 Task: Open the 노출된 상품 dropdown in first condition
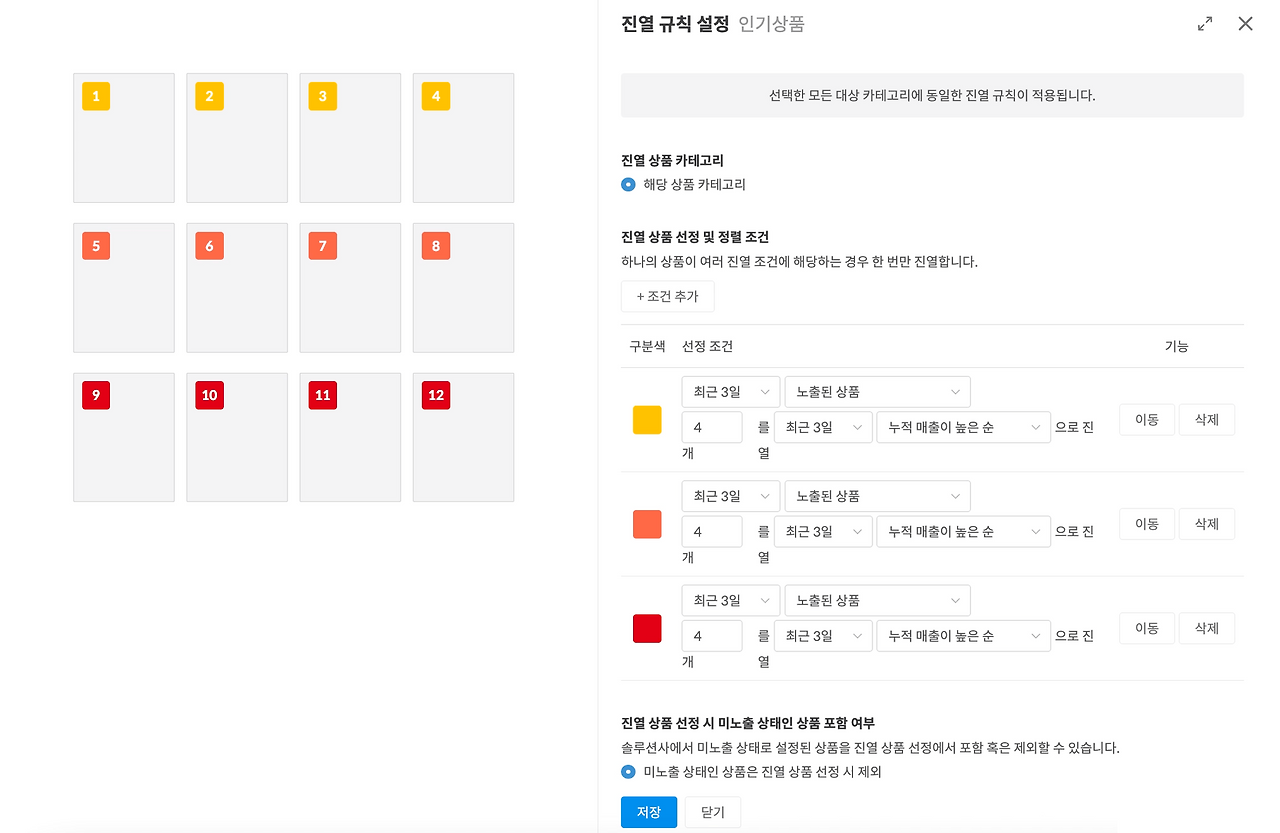point(877,391)
